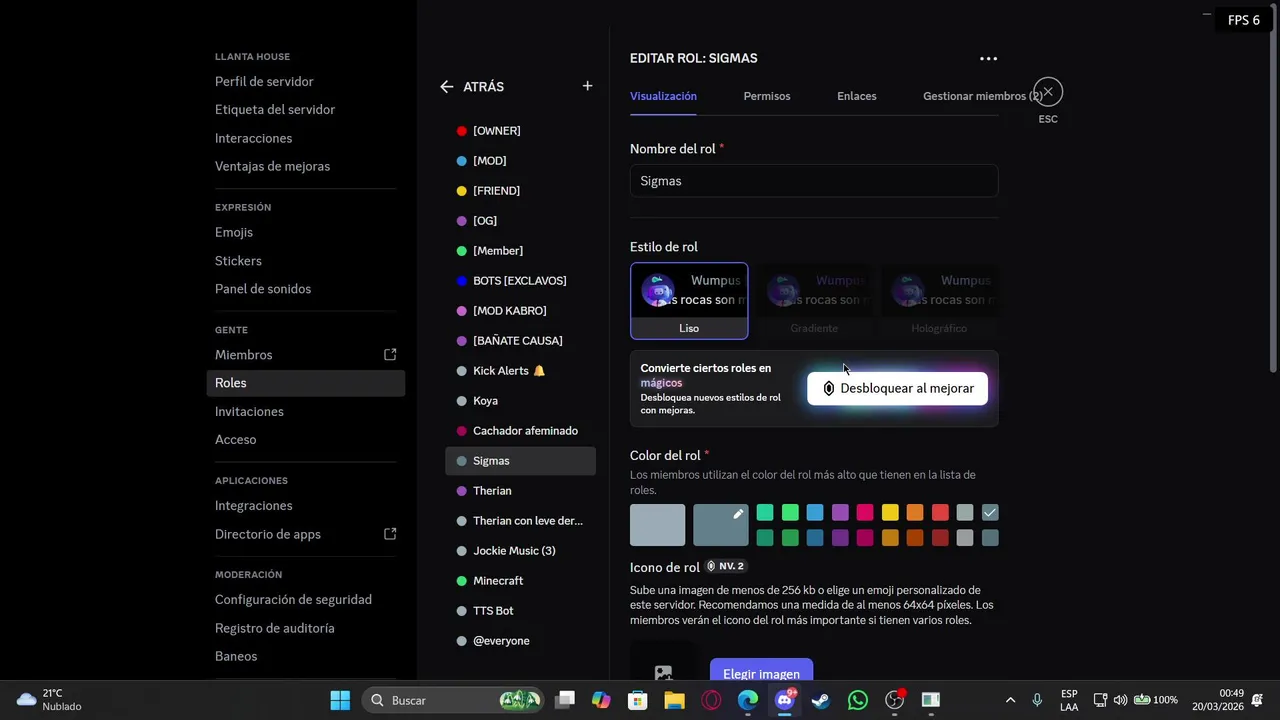Open Steam from the taskbar

pos(821,700)
